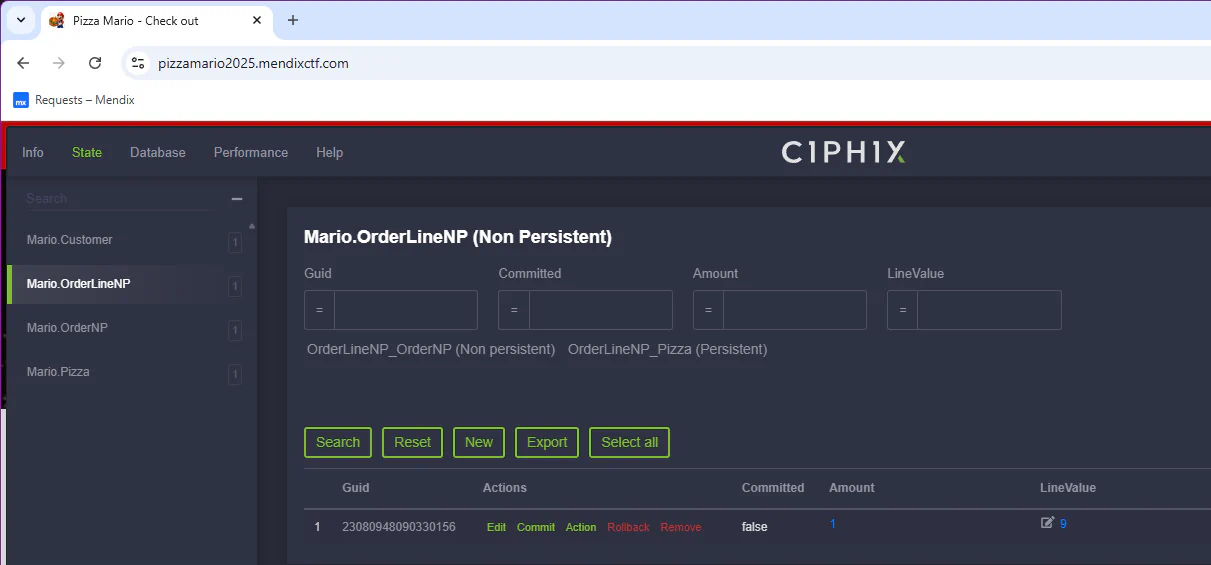Open the Database menu
1211x565 pixels.
point(158,152)
